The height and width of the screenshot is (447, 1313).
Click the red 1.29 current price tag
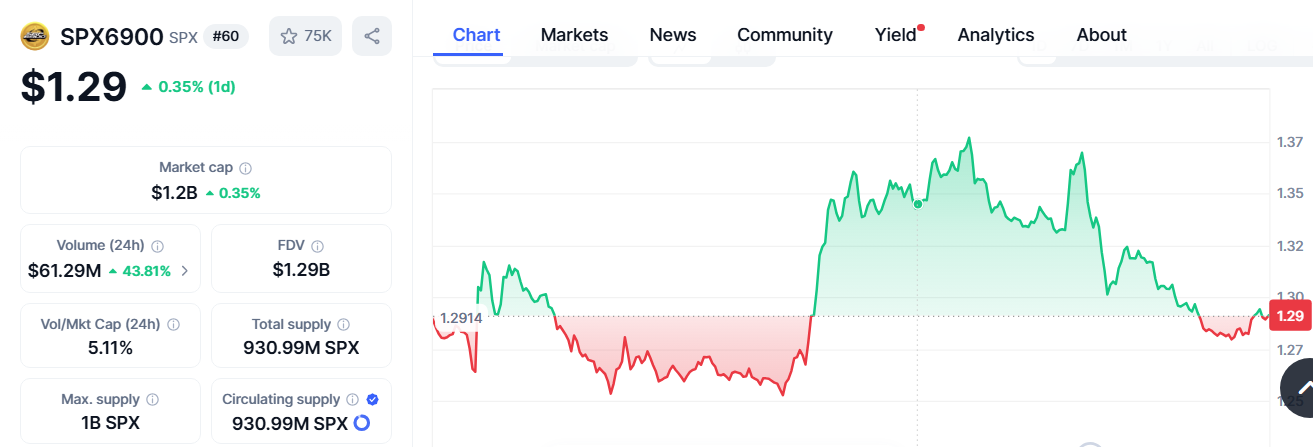coord(1289,316)
